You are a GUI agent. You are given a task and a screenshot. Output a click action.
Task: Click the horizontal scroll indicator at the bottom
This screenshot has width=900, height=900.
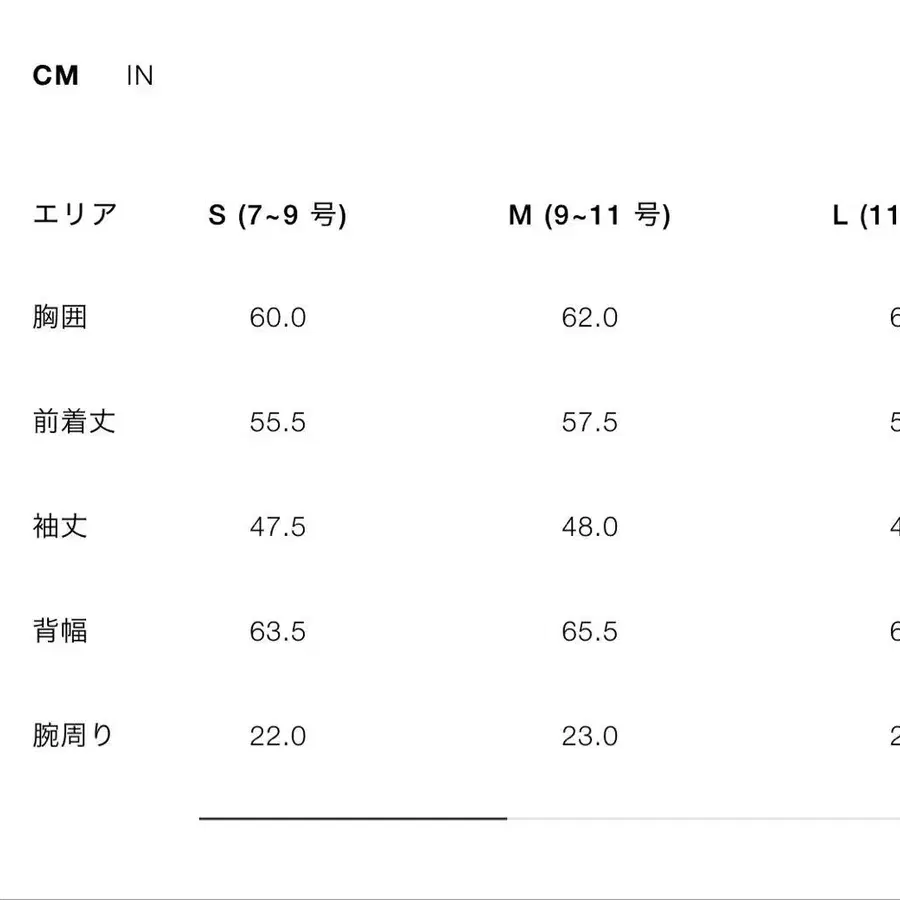coord(352,820)
